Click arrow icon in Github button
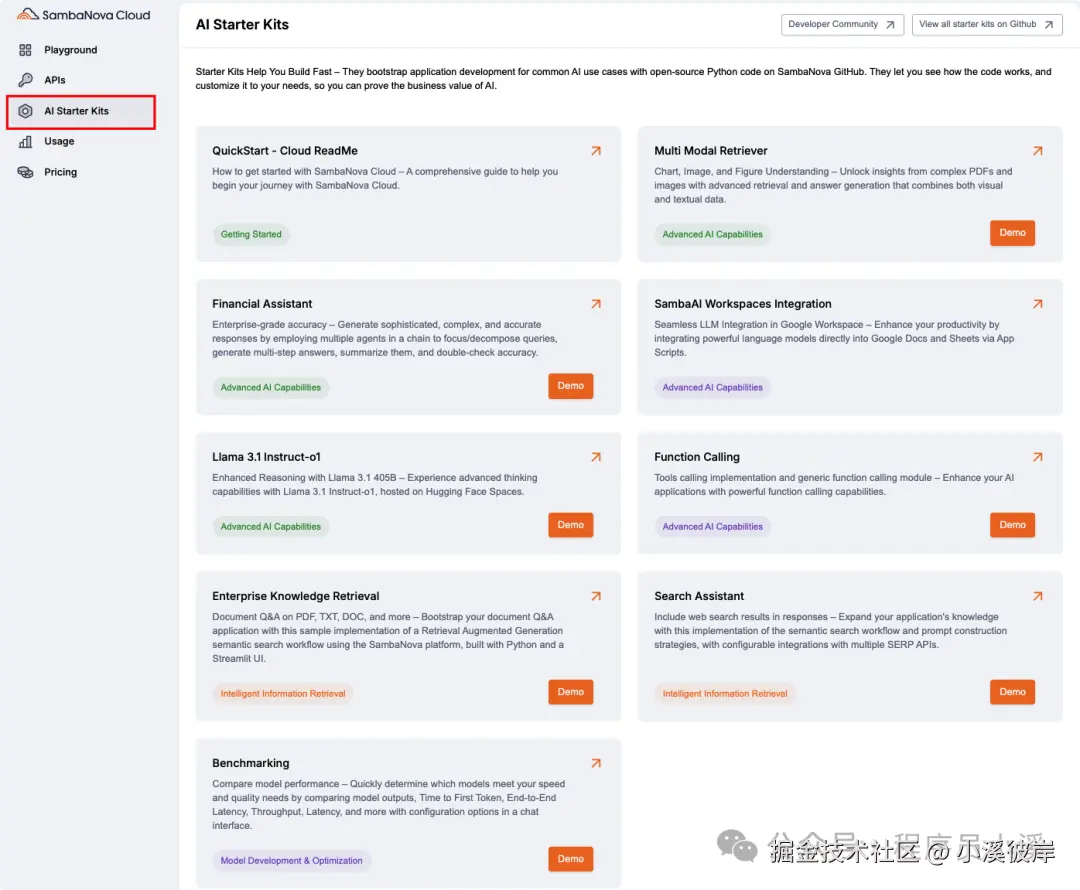Screen dimensions: 1080x890 tap(1048, 24)
